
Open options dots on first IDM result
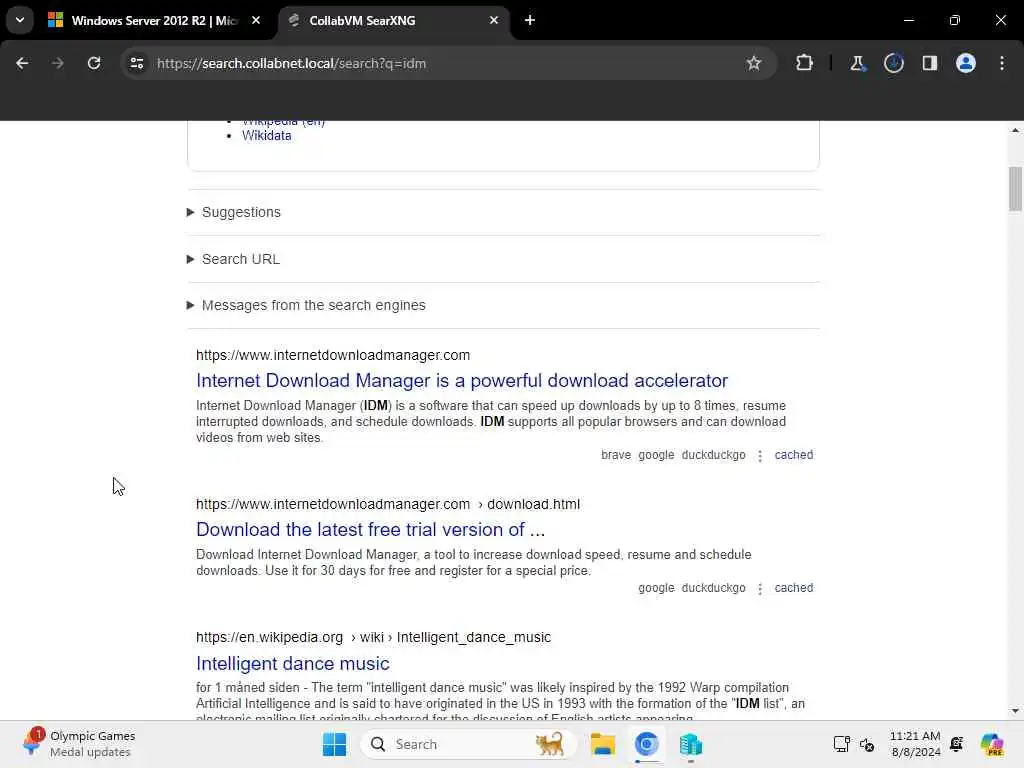[x=760, y=456]
